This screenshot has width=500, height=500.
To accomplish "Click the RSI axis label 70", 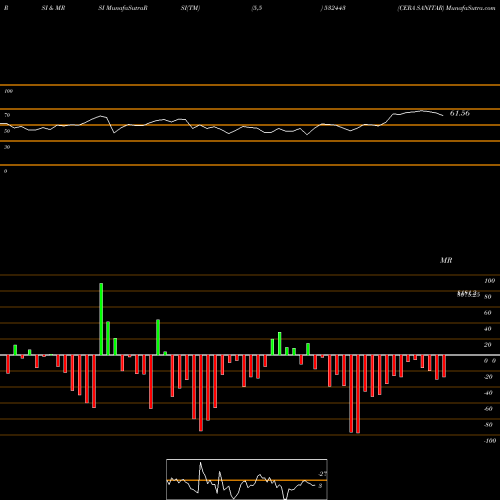I will tap(7, 115).
